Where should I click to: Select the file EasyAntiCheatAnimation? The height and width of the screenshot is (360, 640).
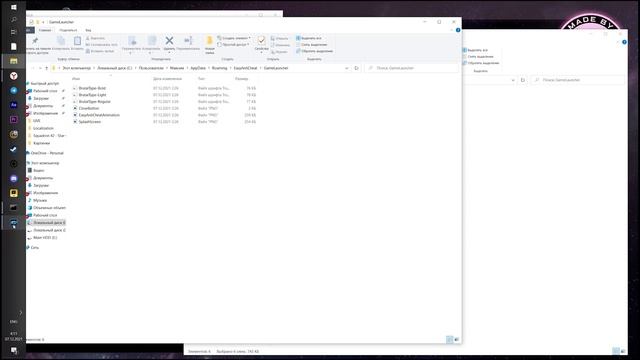click(99, 115)
